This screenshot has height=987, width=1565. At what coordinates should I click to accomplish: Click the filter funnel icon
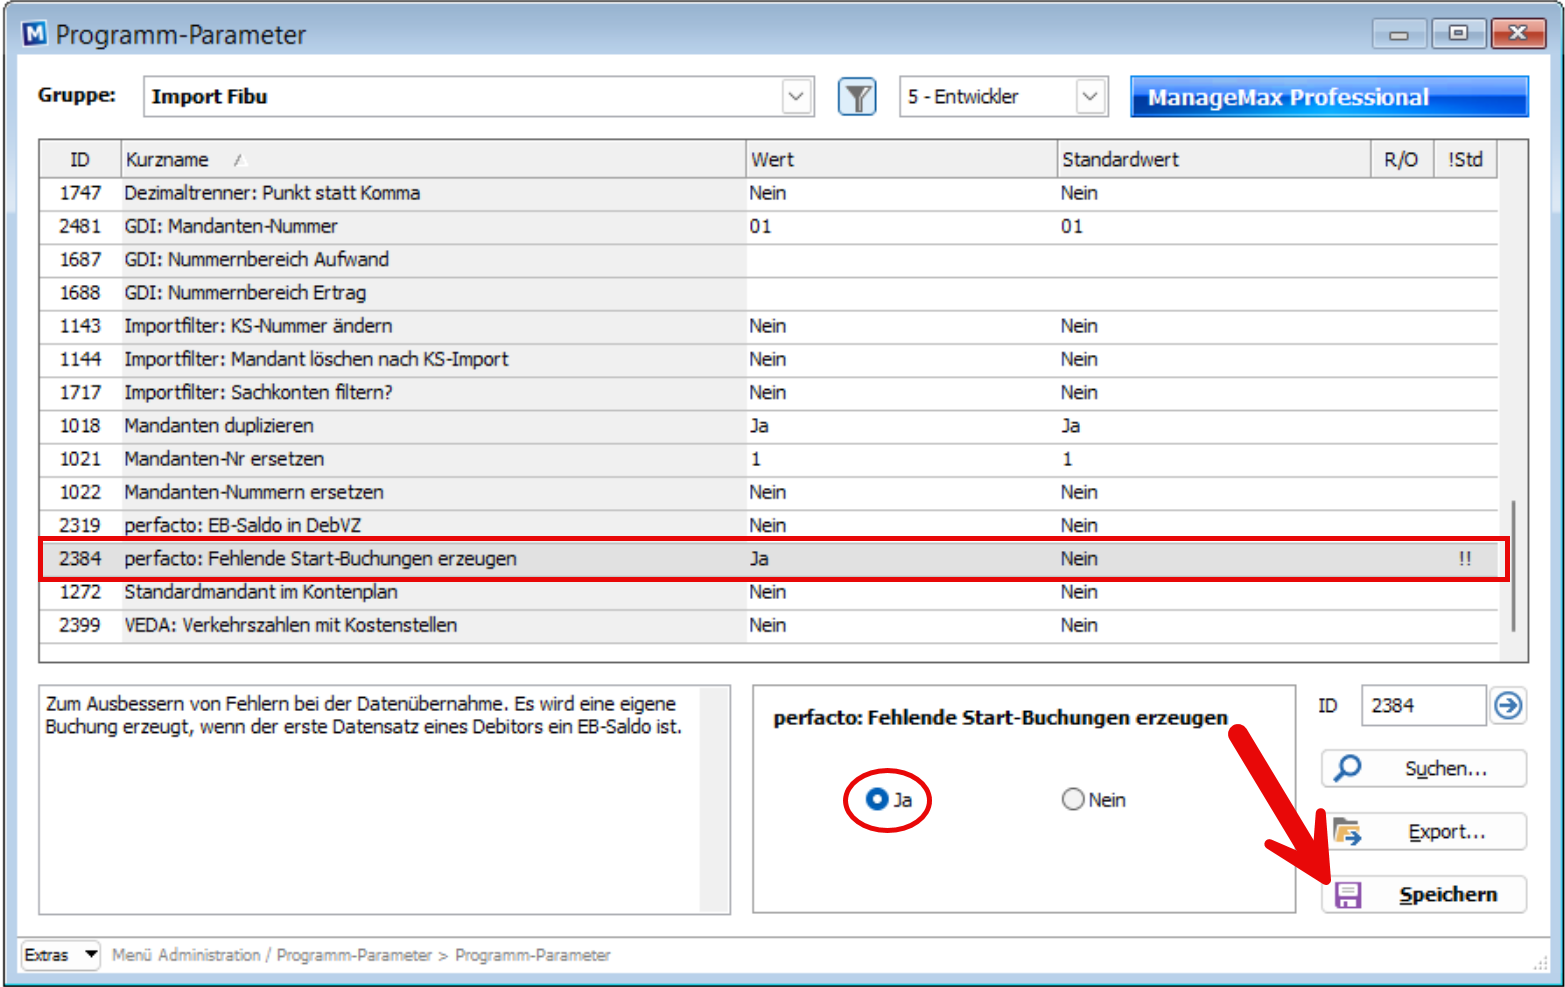[x=857, y=97]
